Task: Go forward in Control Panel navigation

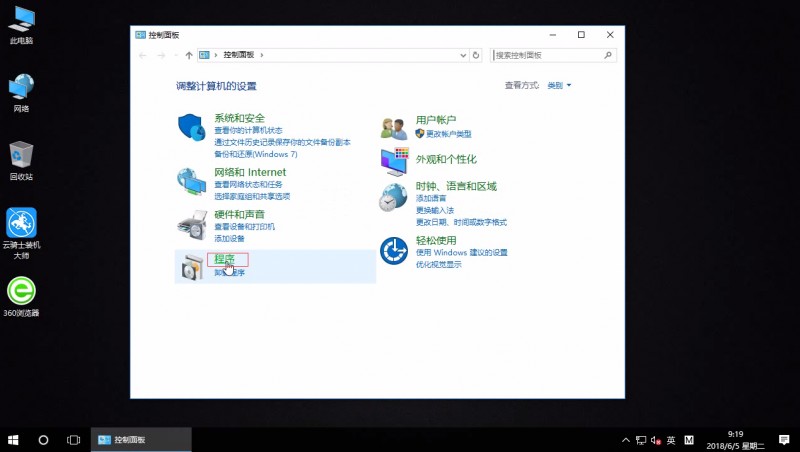Action: click(x=161, y=55)
